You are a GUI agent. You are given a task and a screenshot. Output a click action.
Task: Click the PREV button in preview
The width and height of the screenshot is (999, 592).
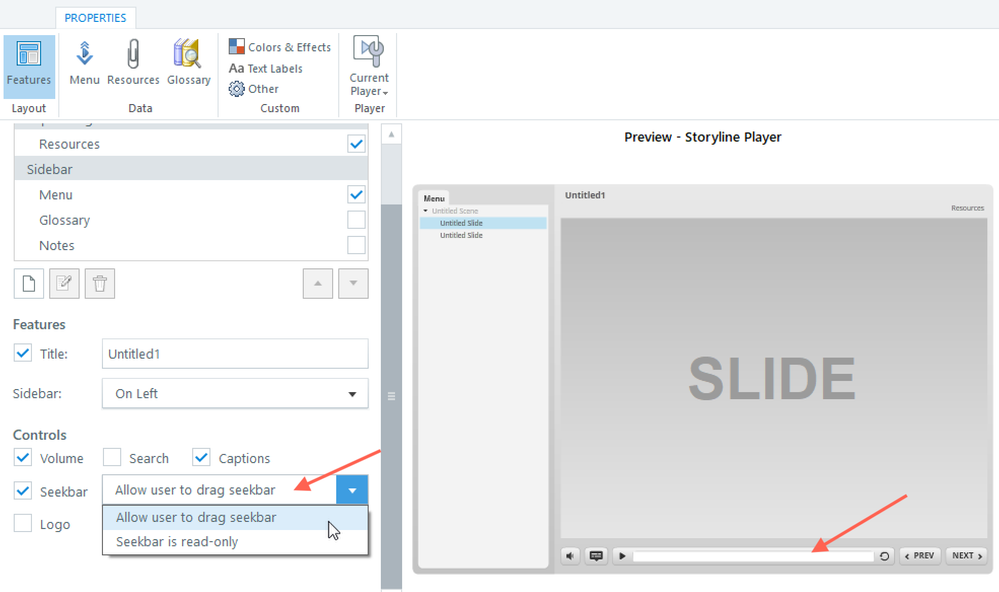pyautogui.click(x=920, y=556)
